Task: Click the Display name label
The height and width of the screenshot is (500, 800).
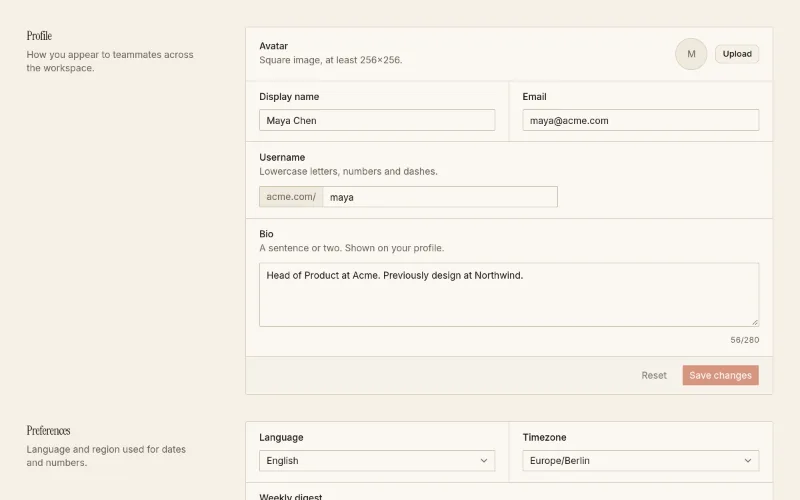Action: click(x=289, y=97)
